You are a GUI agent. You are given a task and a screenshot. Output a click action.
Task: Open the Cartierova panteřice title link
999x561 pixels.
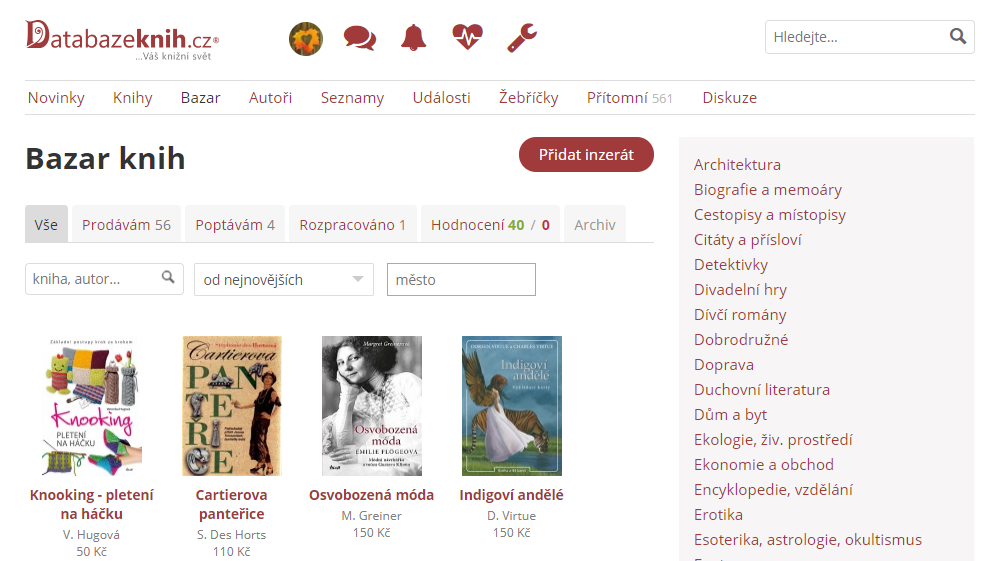(231, 504)
